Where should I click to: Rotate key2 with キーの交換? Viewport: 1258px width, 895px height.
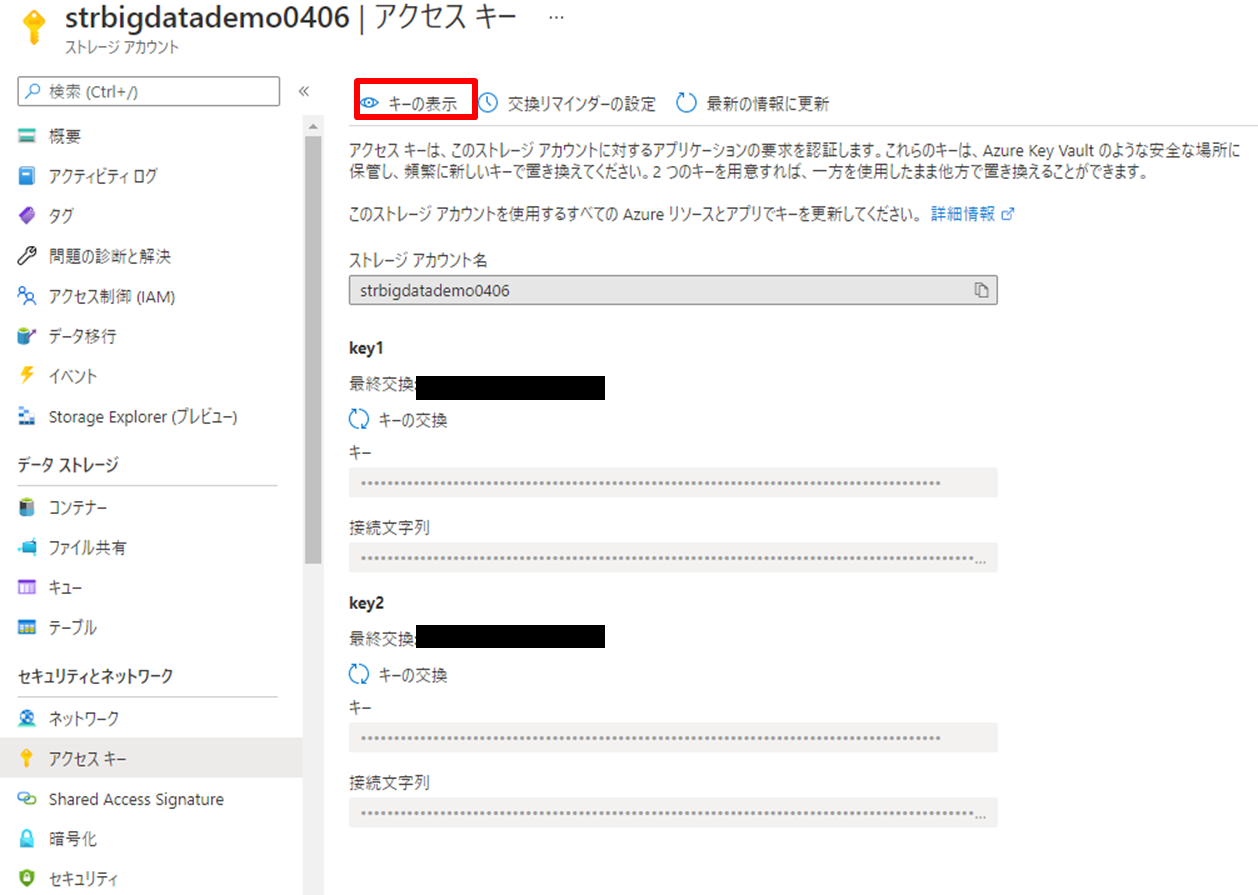pyautogui.click(x=398, y=675)
